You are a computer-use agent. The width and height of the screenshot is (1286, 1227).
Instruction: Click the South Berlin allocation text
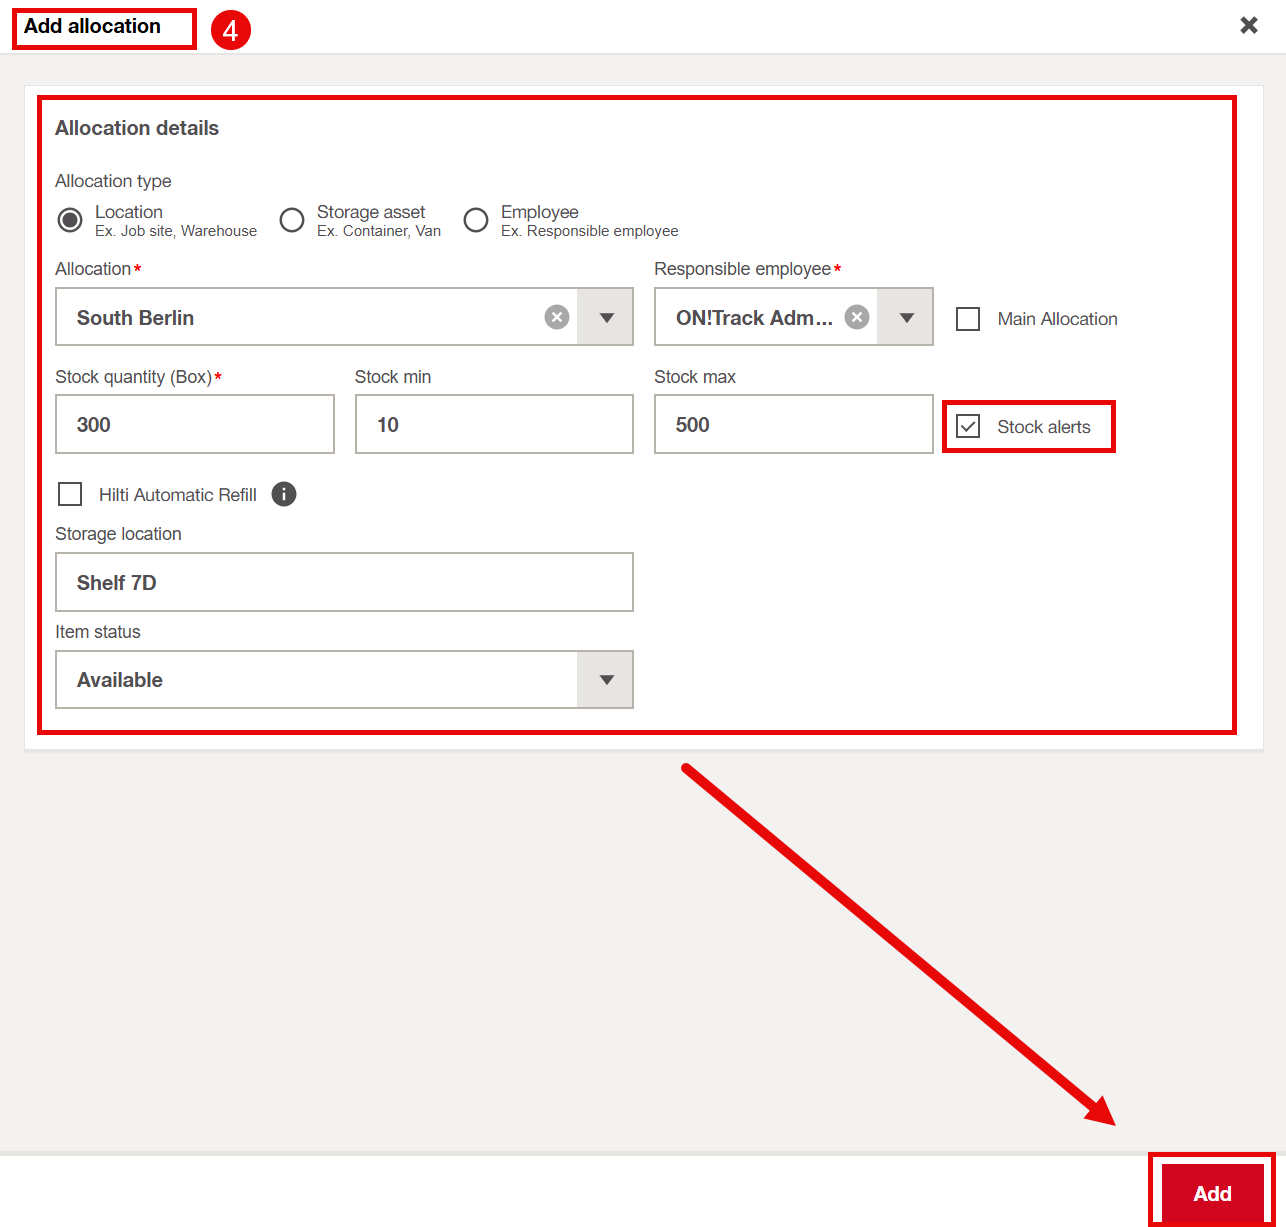136,318
